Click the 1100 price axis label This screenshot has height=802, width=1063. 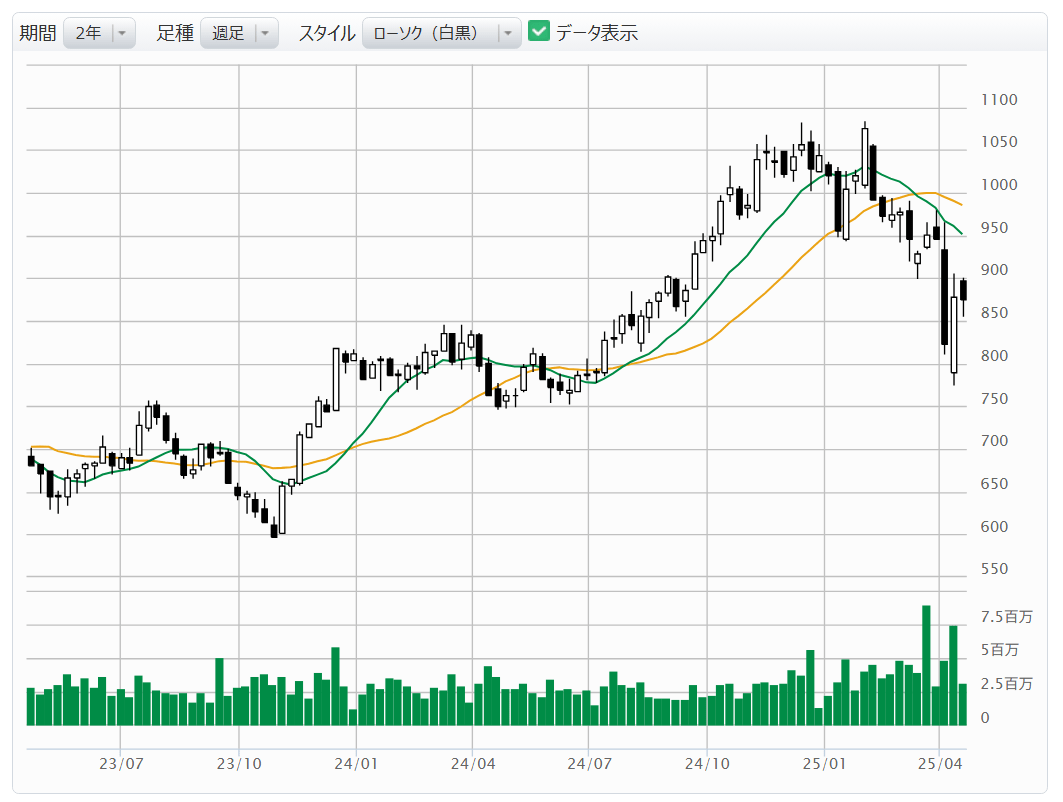pos(999,100)
